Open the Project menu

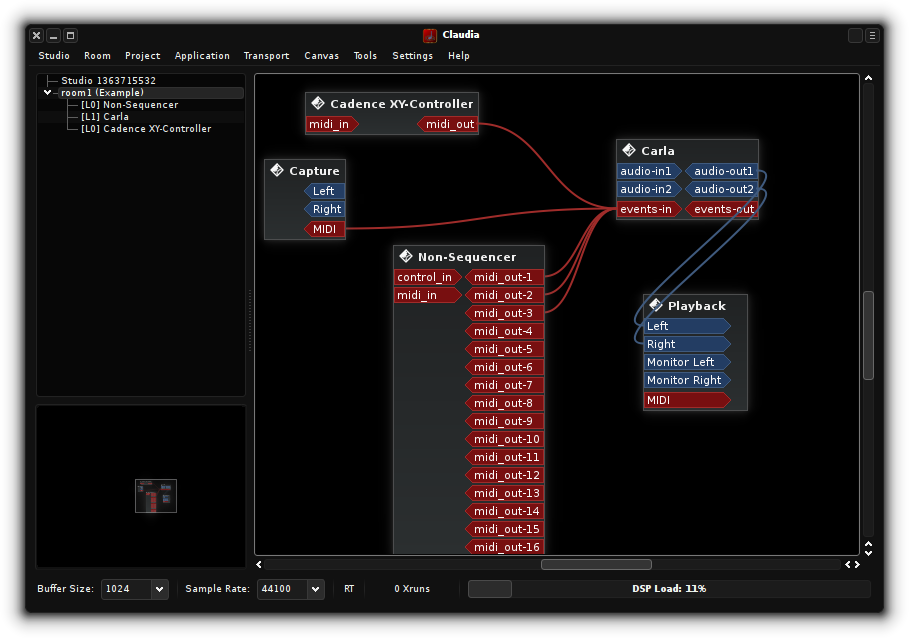143,56
